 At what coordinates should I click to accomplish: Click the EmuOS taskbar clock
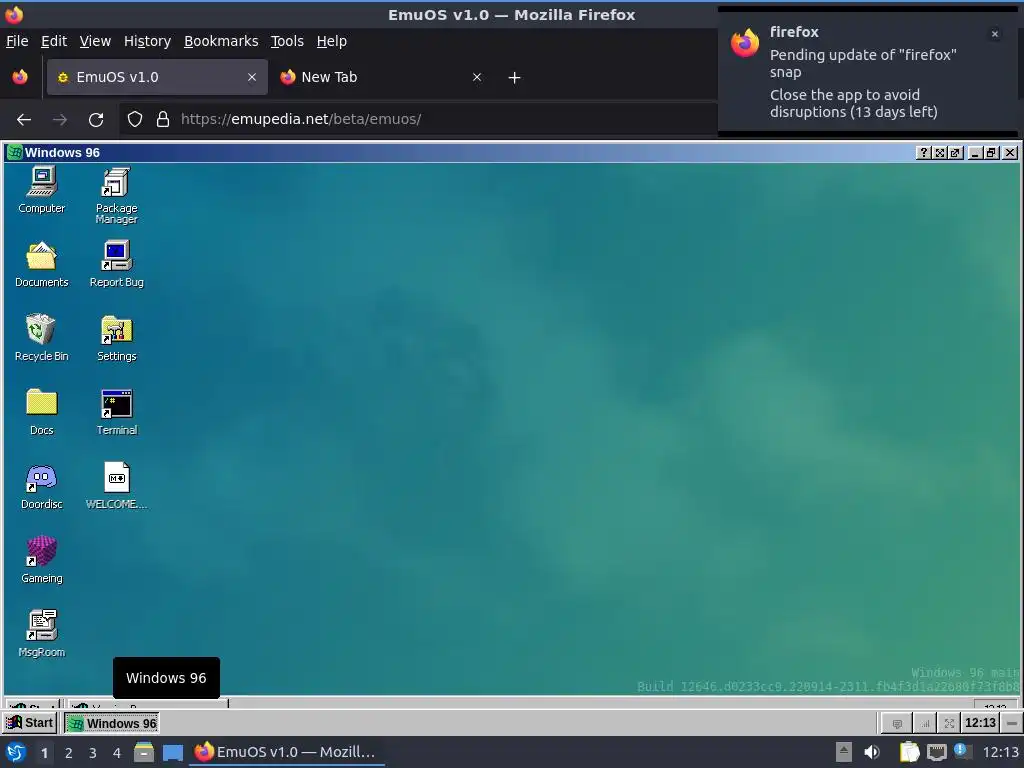(980, 722)
